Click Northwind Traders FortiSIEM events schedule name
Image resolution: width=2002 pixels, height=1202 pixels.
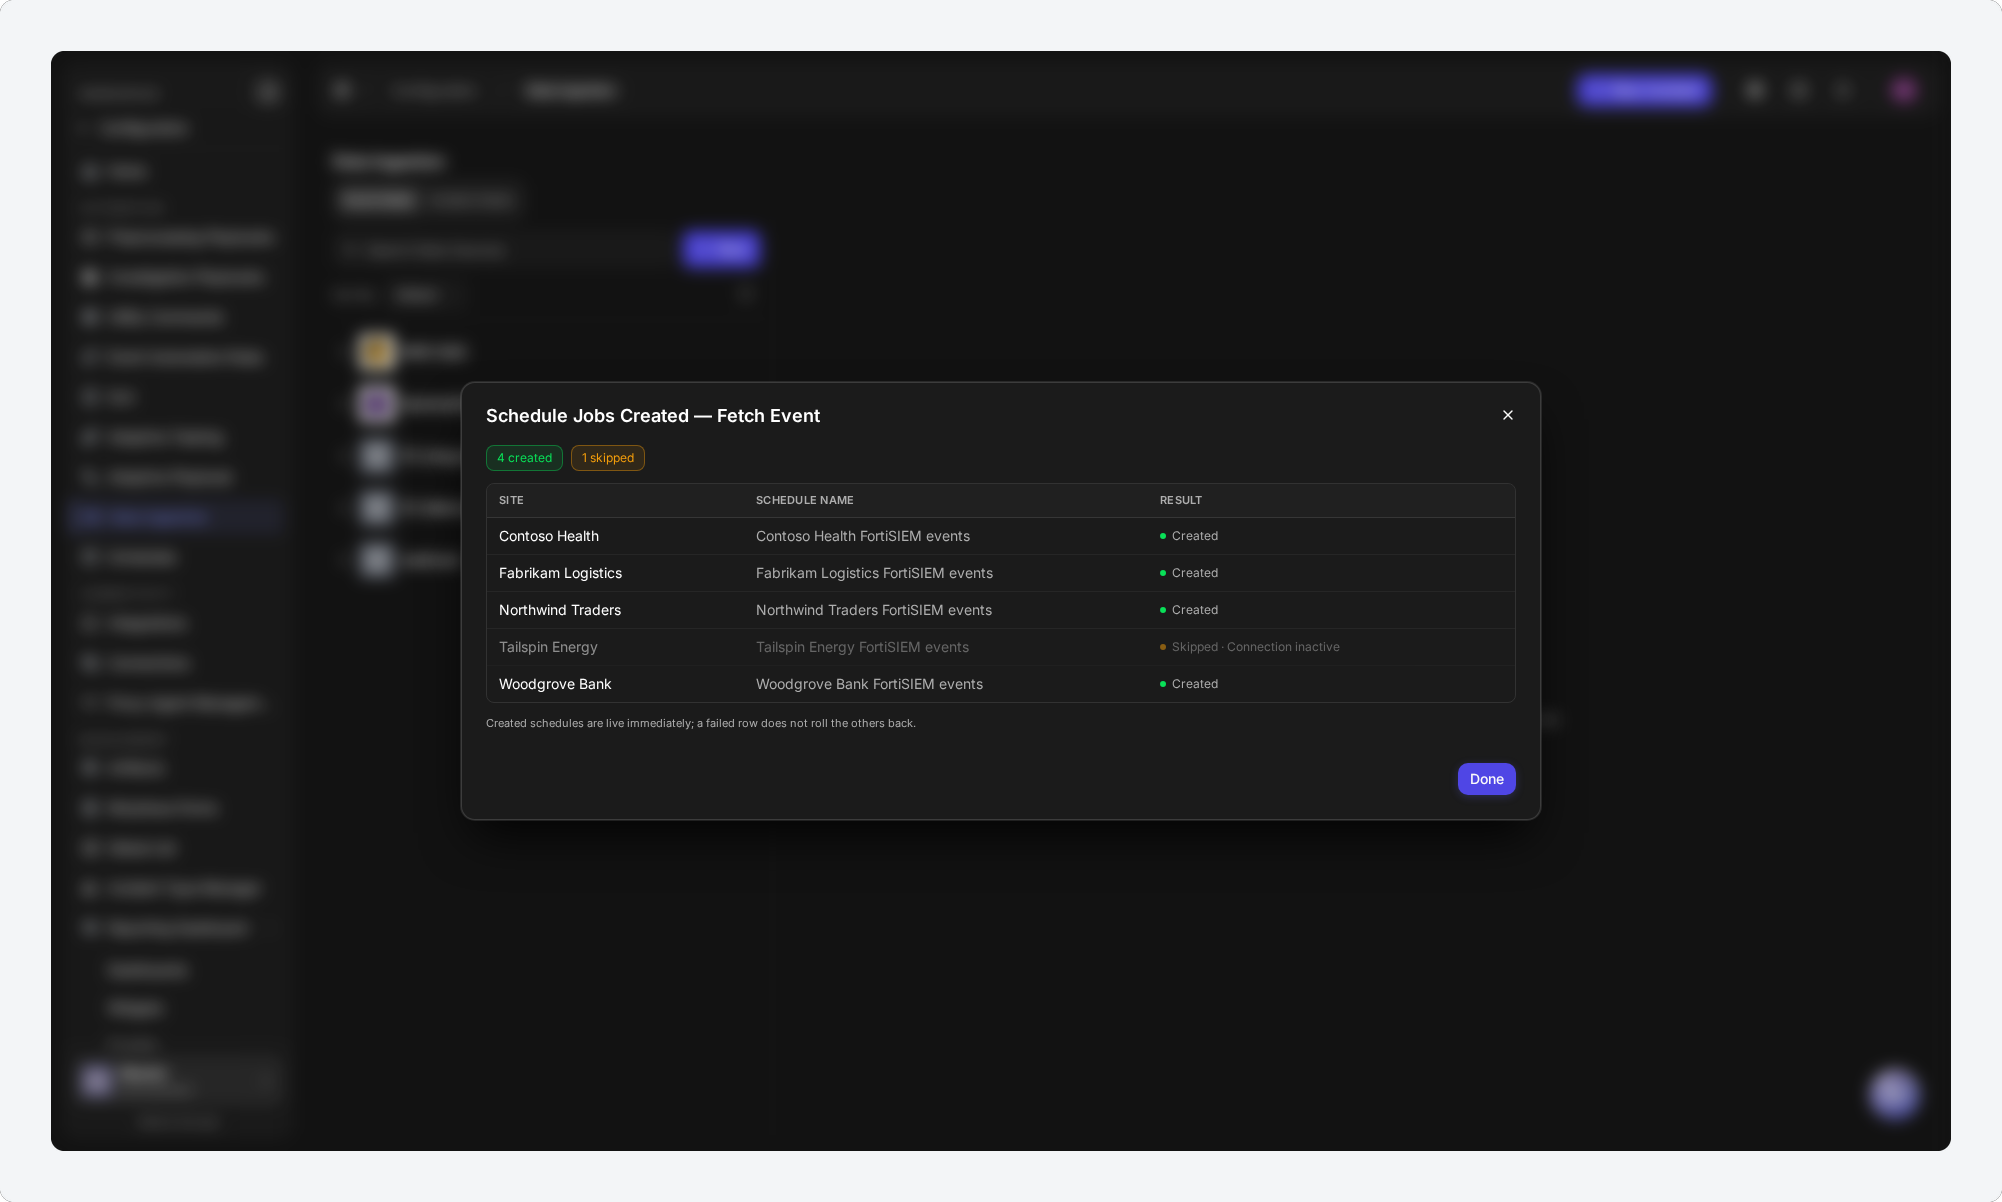click(874, 610)
